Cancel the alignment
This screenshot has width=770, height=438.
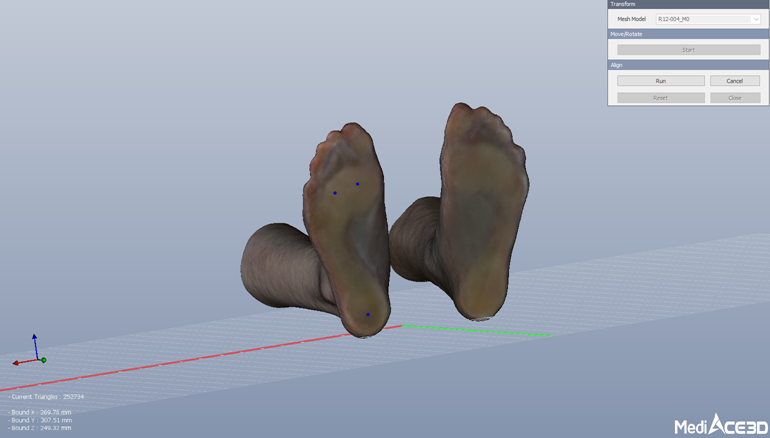tap(735, 81)
